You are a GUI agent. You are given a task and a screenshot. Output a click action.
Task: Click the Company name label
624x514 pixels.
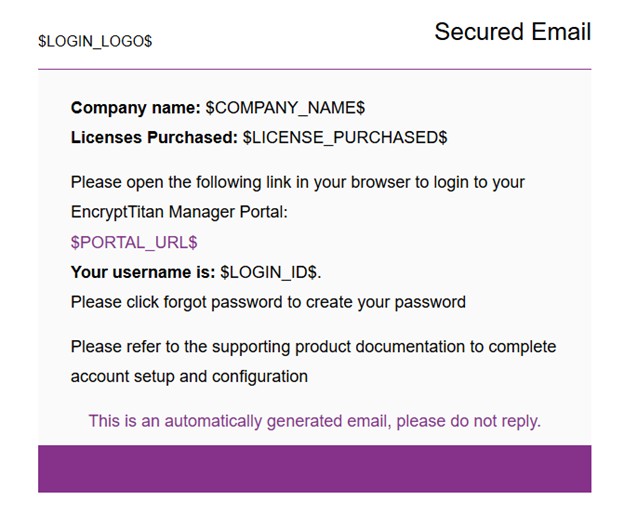(x=136, y=108)
